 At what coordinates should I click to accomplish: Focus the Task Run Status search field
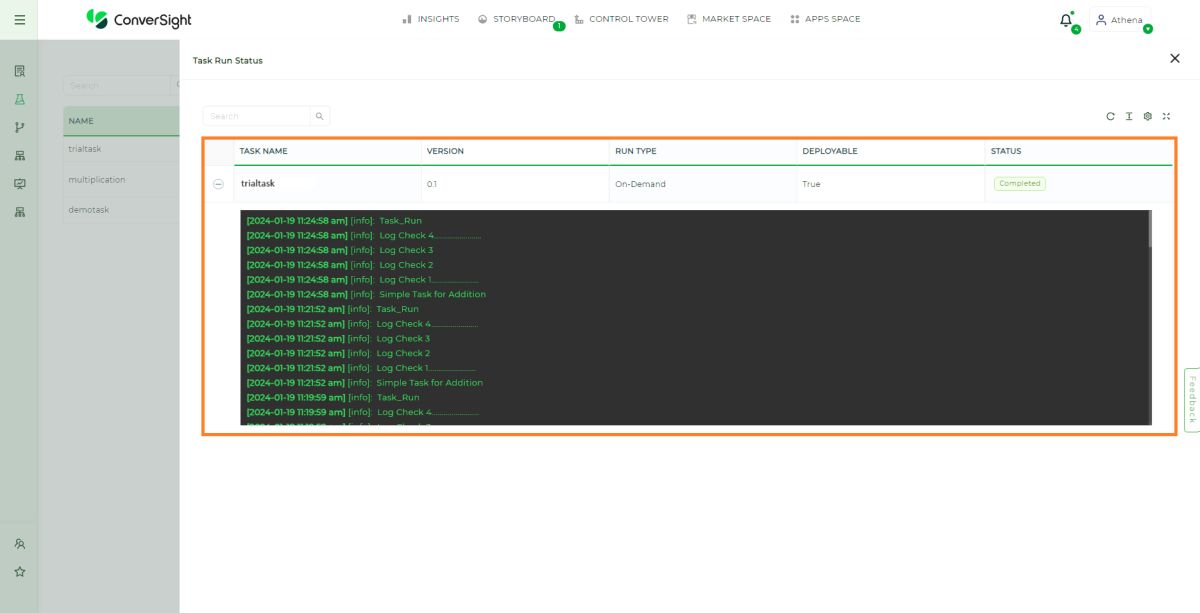coord(257,116)
